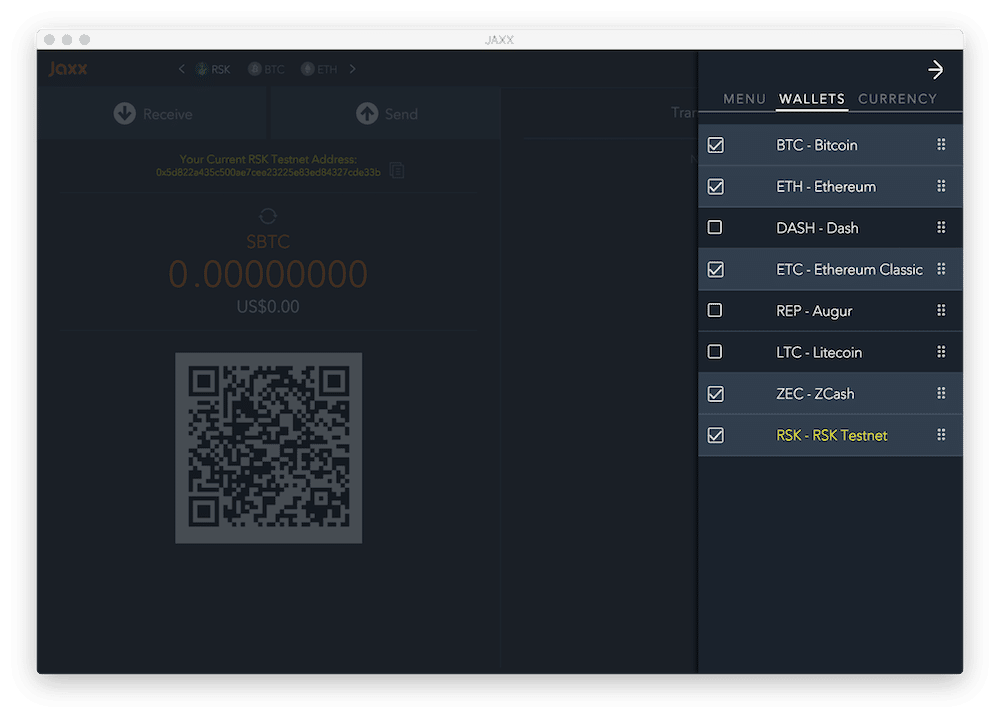This screenshot has height=718, width=1000.
Task: Uncheck the RSK - RSK Testnet checkbox
Action: tap(716, 435)
